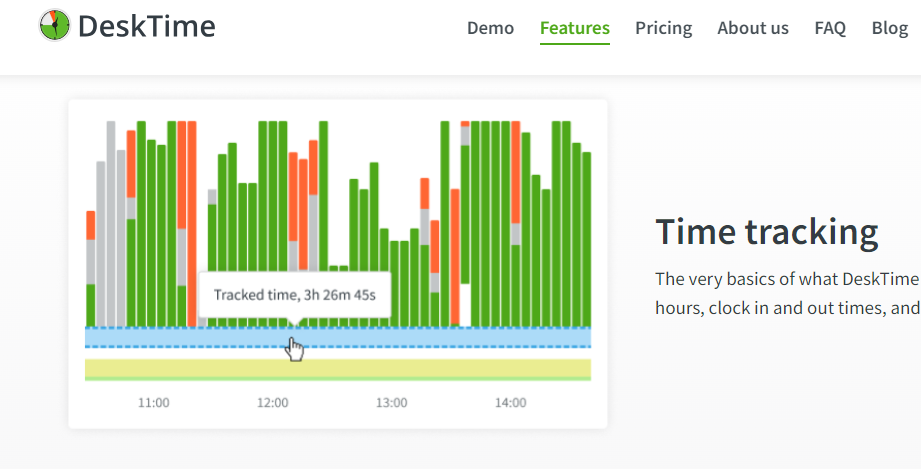Click the time tracking chart image
This screenshot has height=469, width=921.
point(338,264)
